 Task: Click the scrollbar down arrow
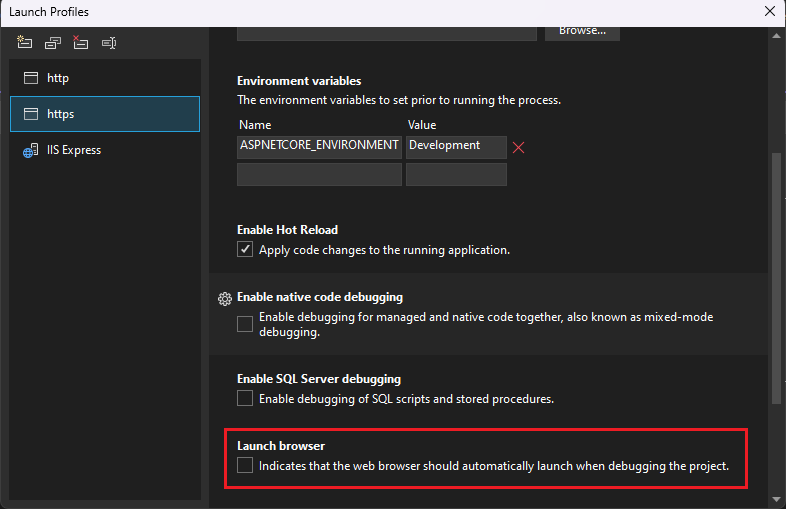777,498
